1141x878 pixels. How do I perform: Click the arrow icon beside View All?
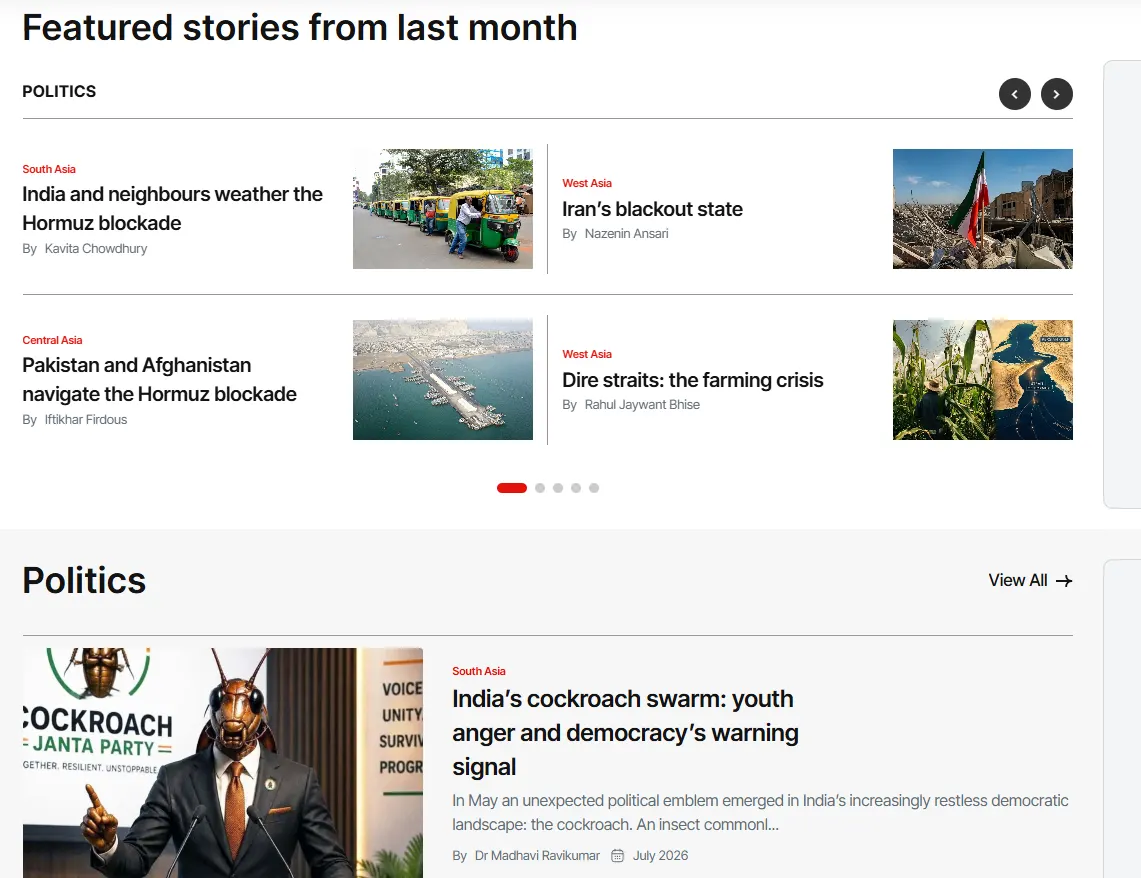(1064, 580)
